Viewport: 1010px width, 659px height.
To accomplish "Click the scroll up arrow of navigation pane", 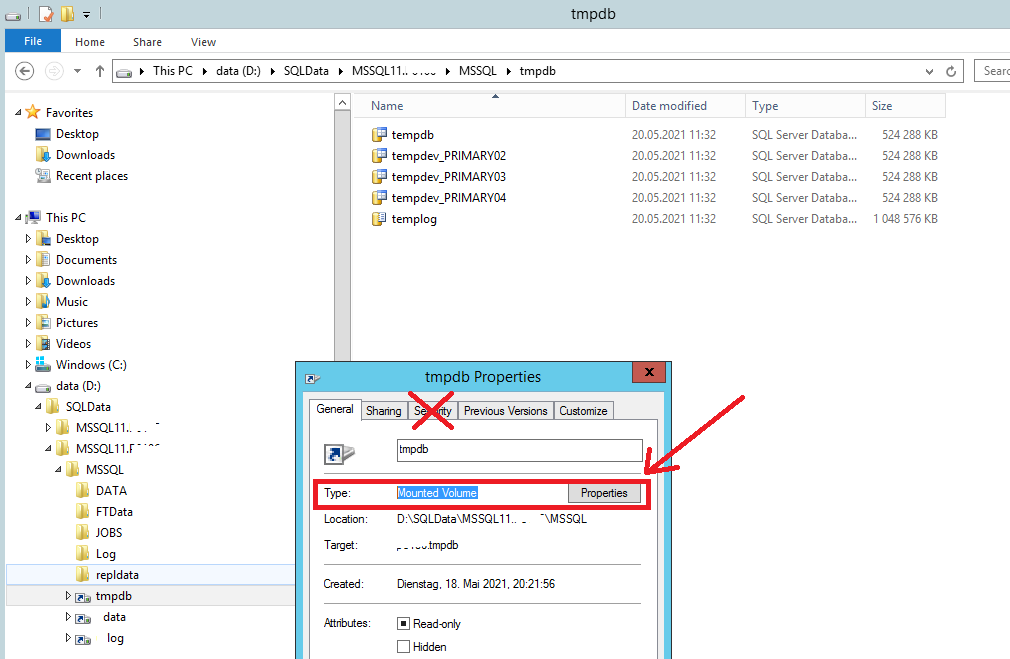I will (x=343, y=102).
